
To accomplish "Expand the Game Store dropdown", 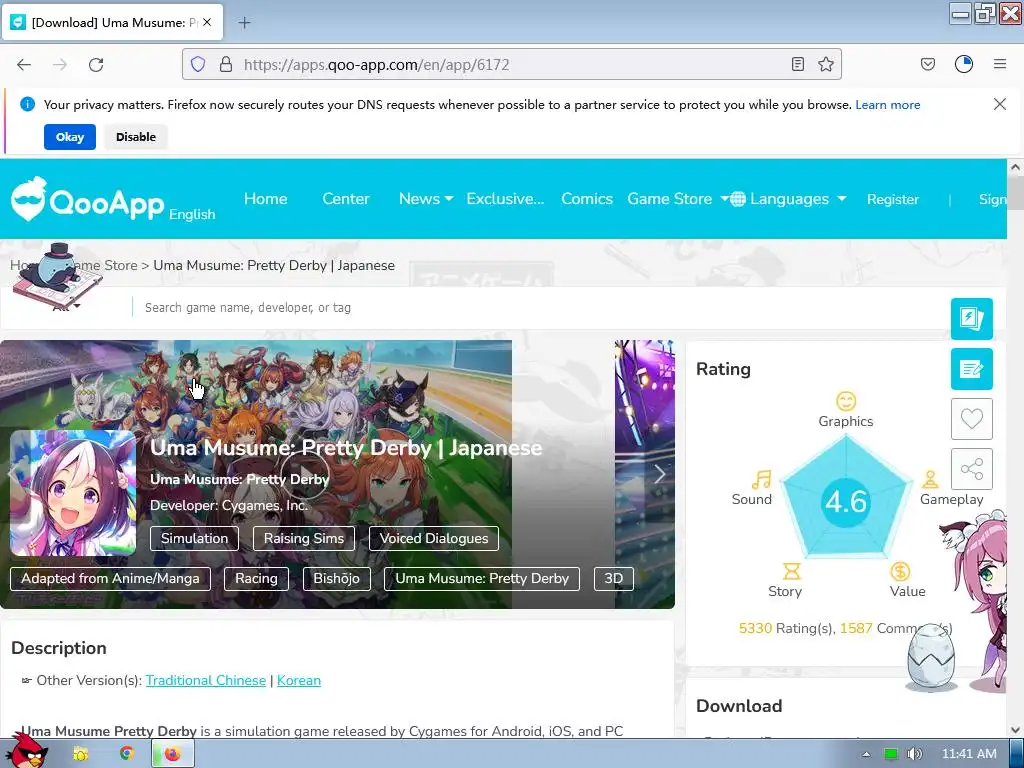I will pyautogui.click(x=677, y=199).
